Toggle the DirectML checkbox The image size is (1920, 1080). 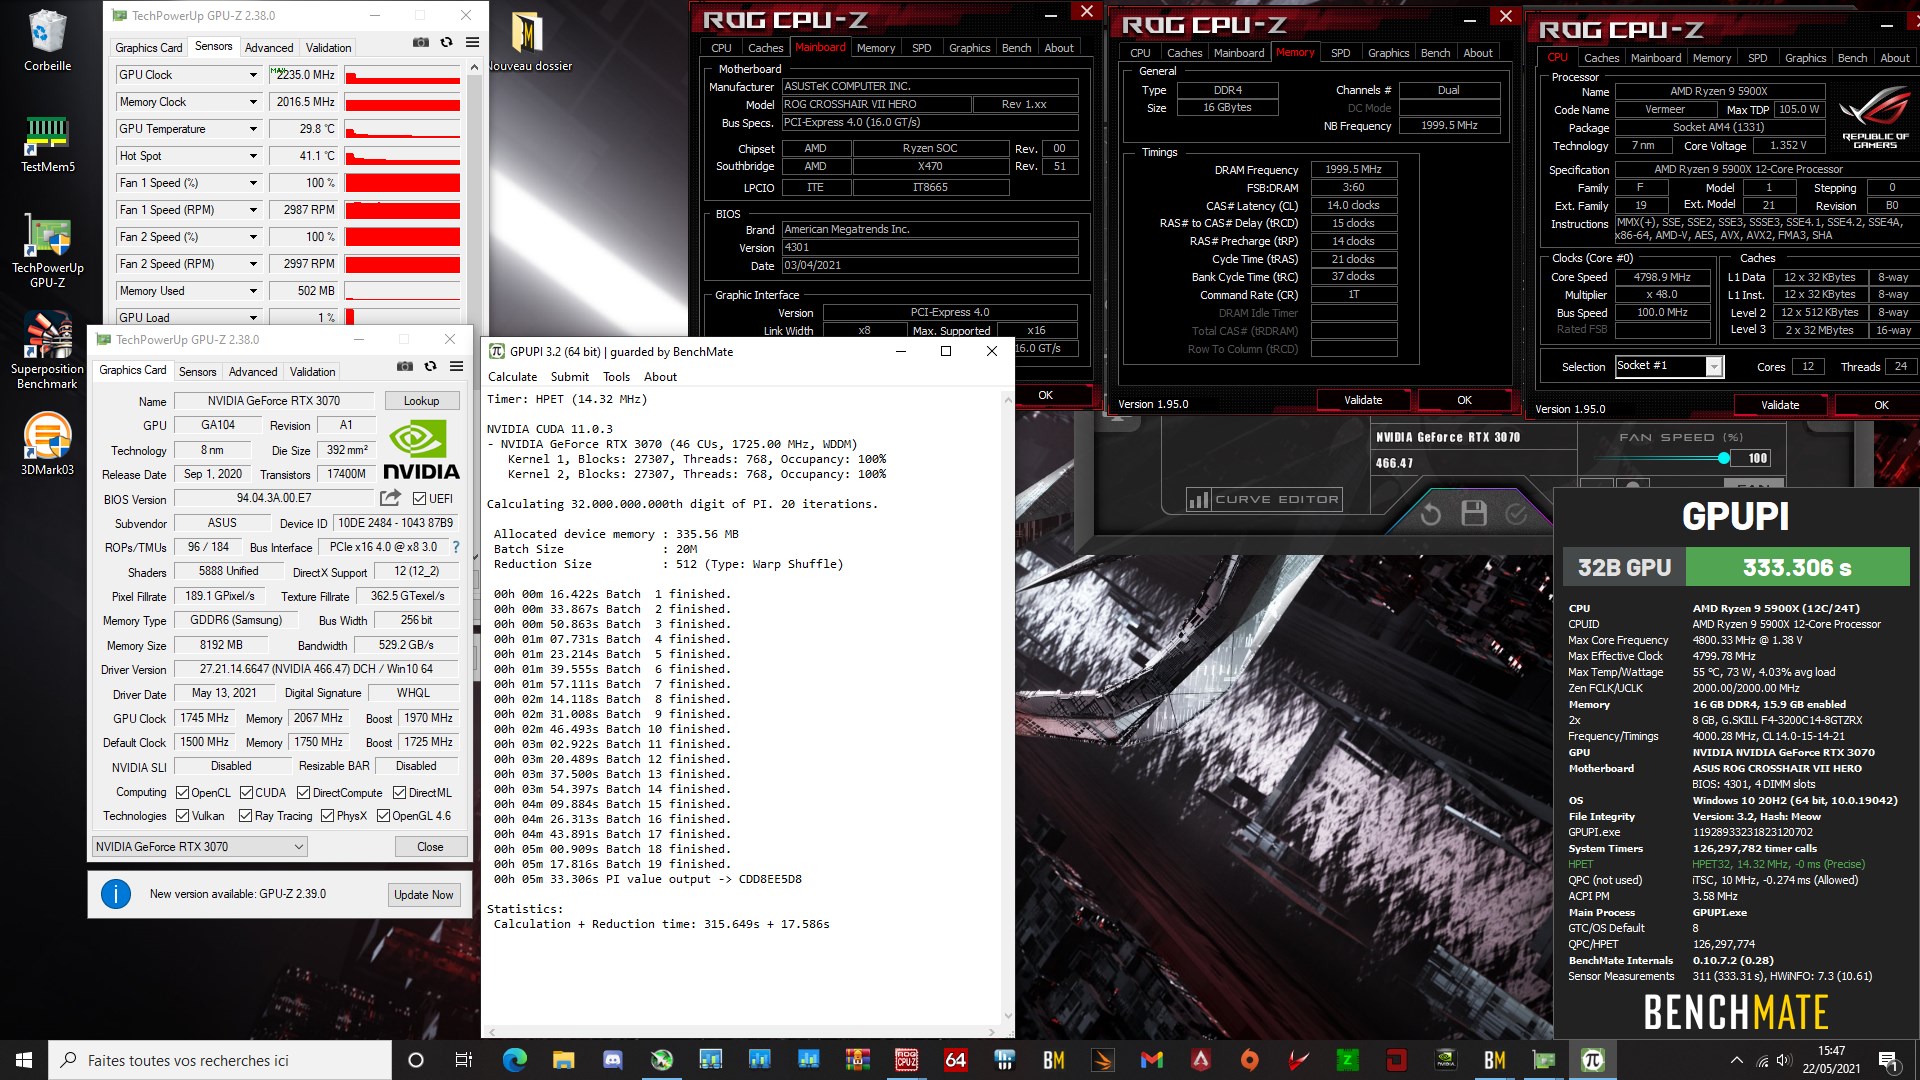[399, 793]
